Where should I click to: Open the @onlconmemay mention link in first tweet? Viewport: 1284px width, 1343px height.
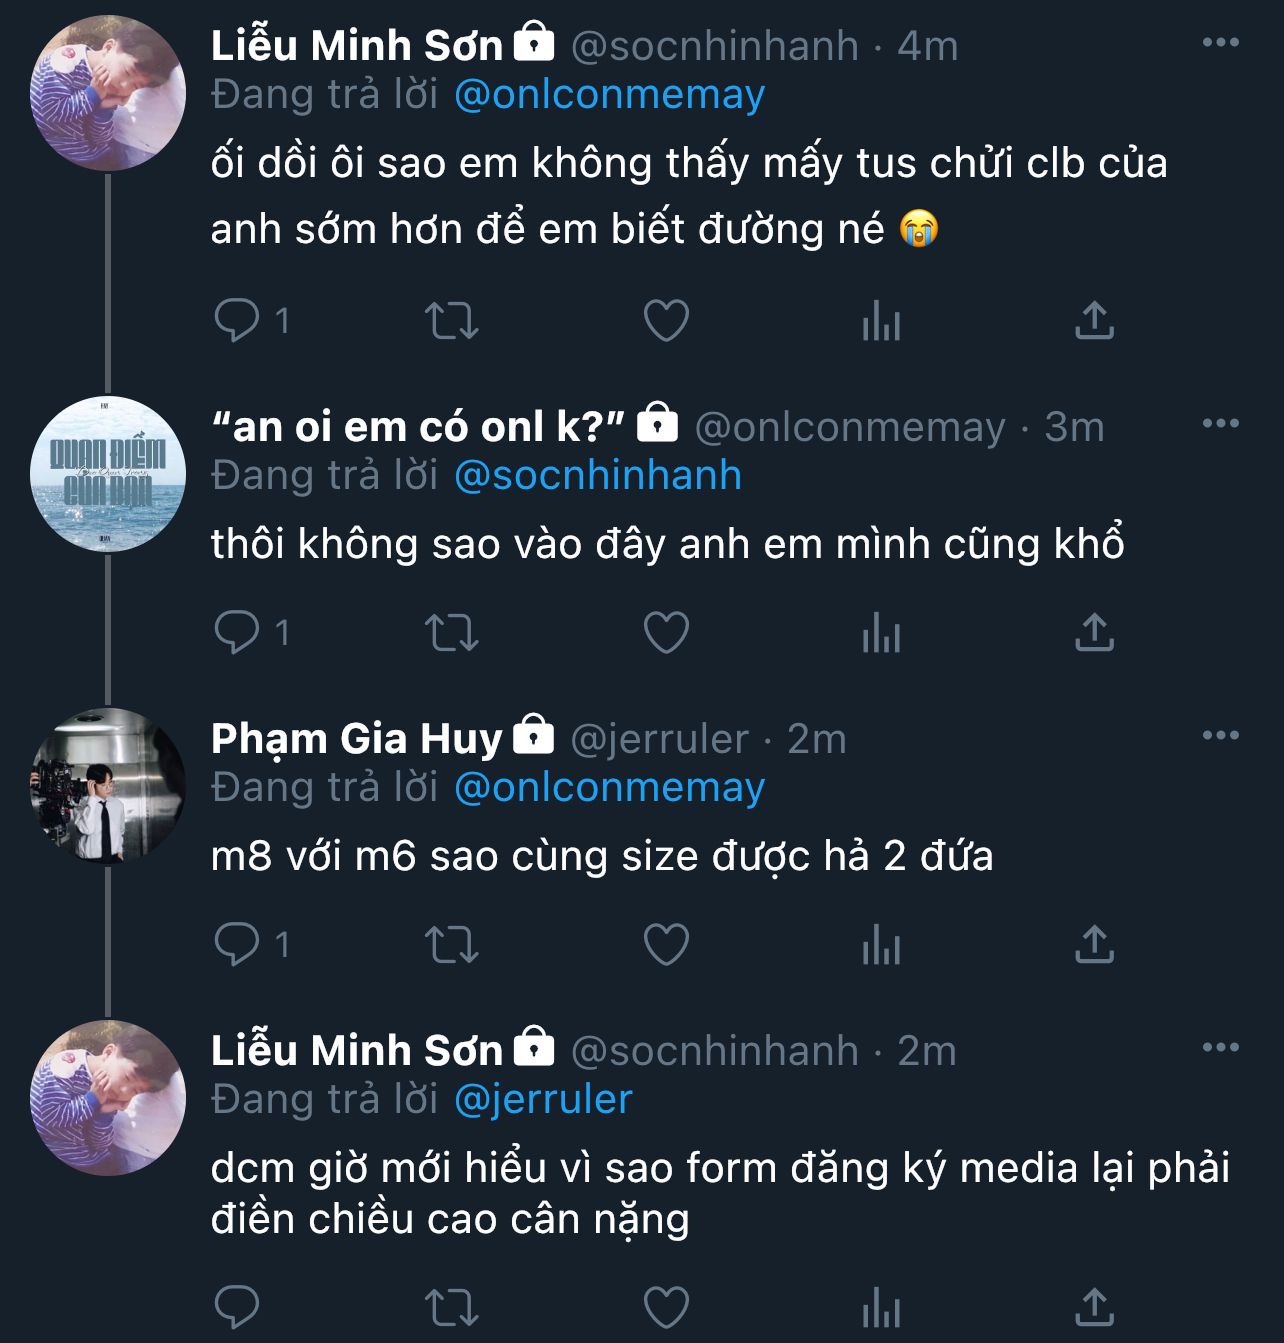tap(609, 95)
